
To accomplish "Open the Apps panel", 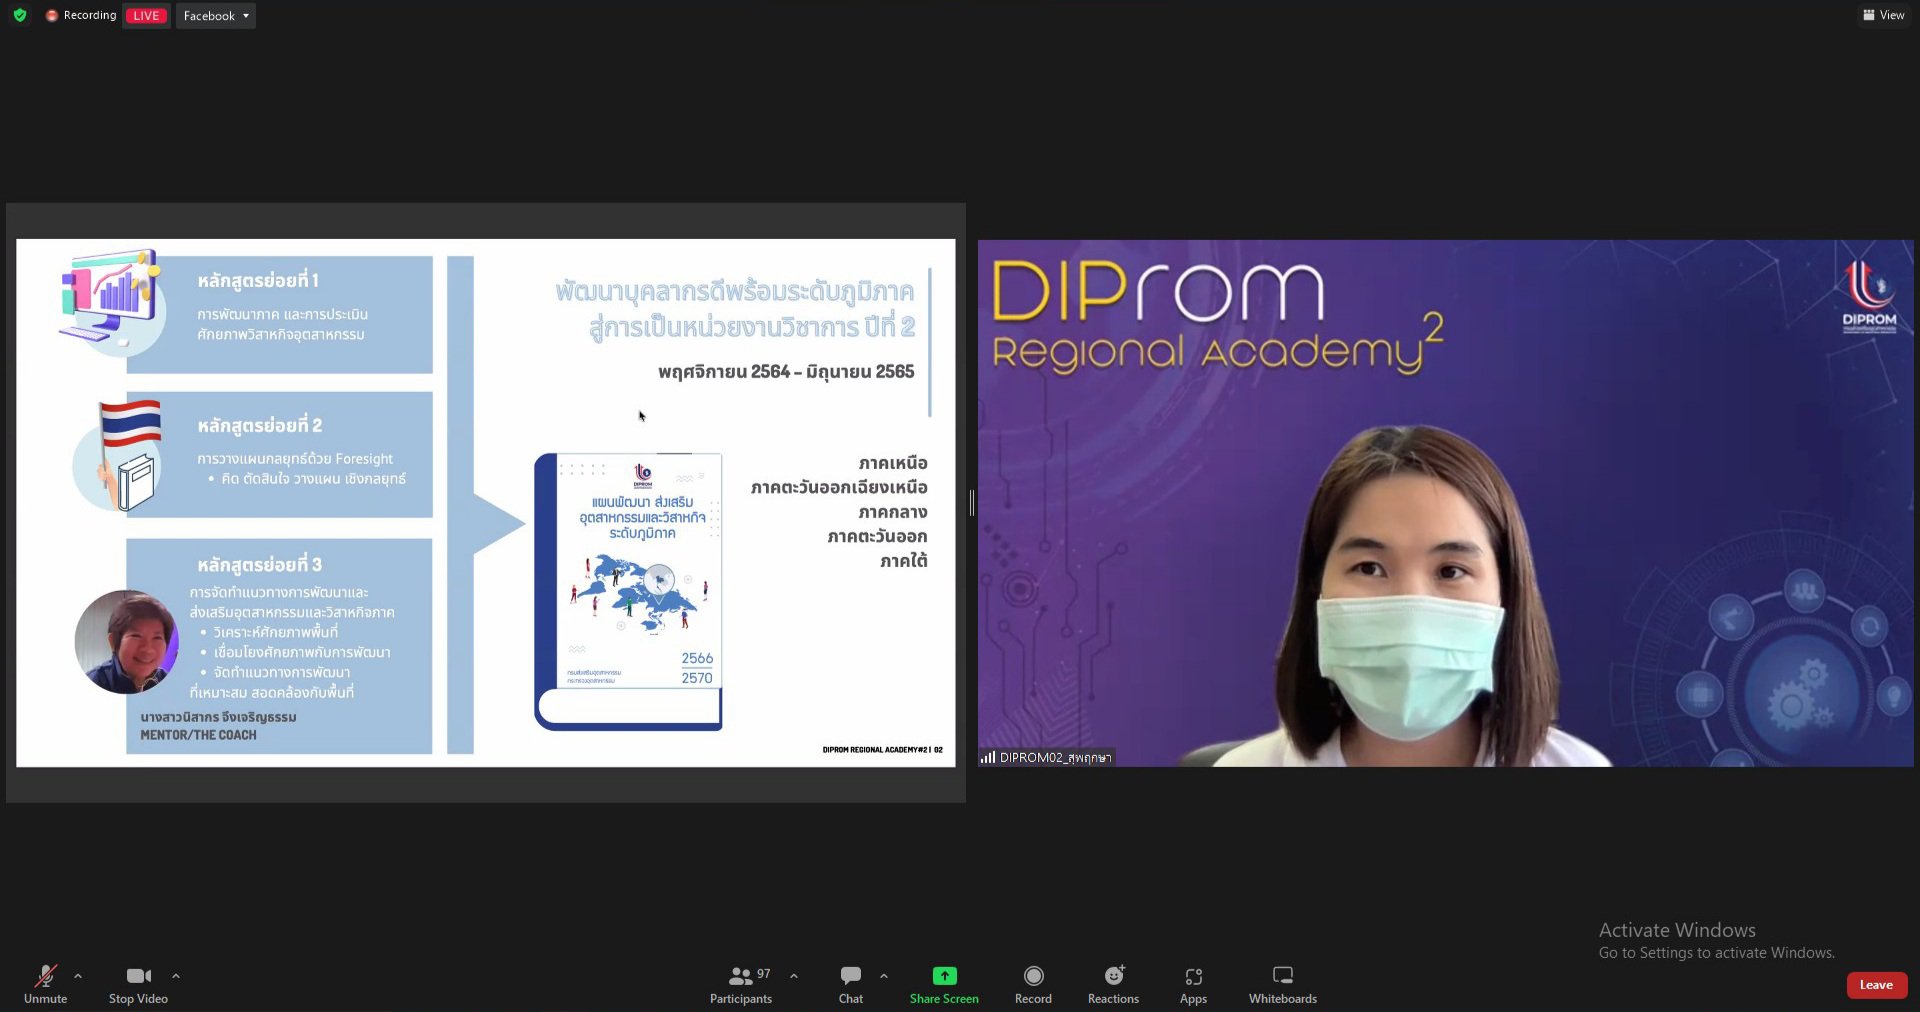I will (1193, 984).
